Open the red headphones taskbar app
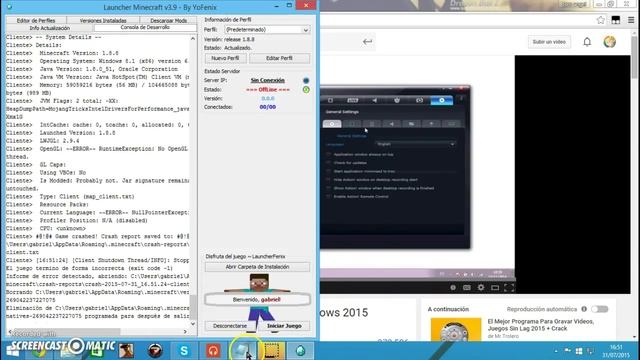This screenshot has width=640, height=360. click(x=213, y=350)
